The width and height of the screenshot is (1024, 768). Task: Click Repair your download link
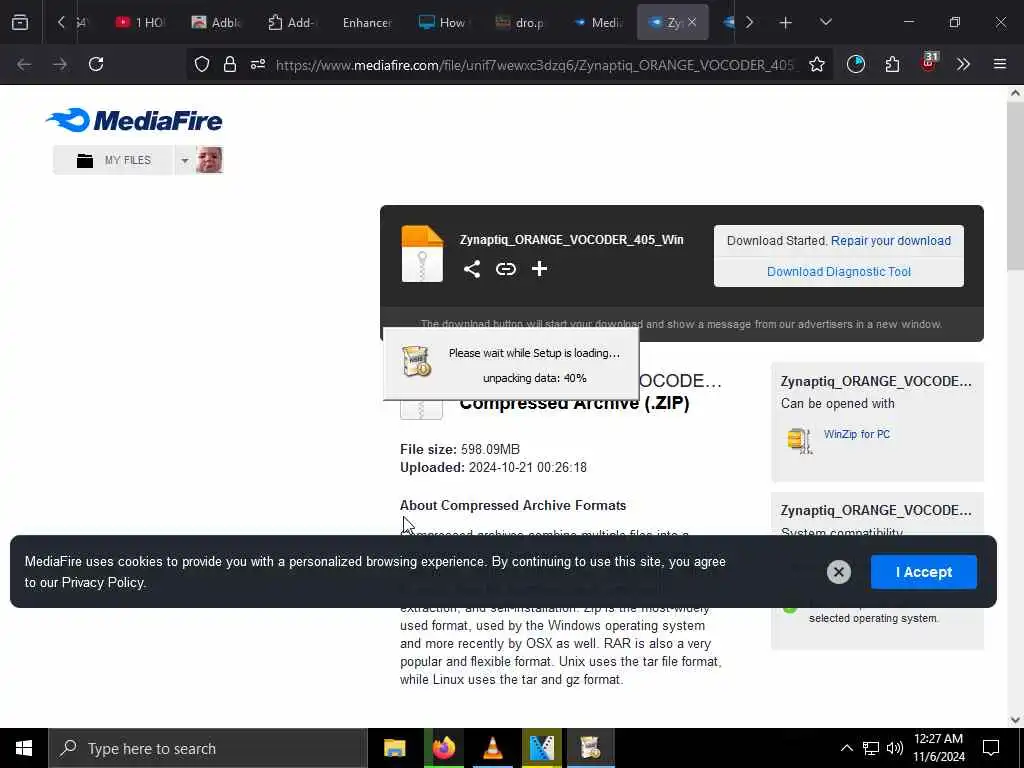pos(890,240)
